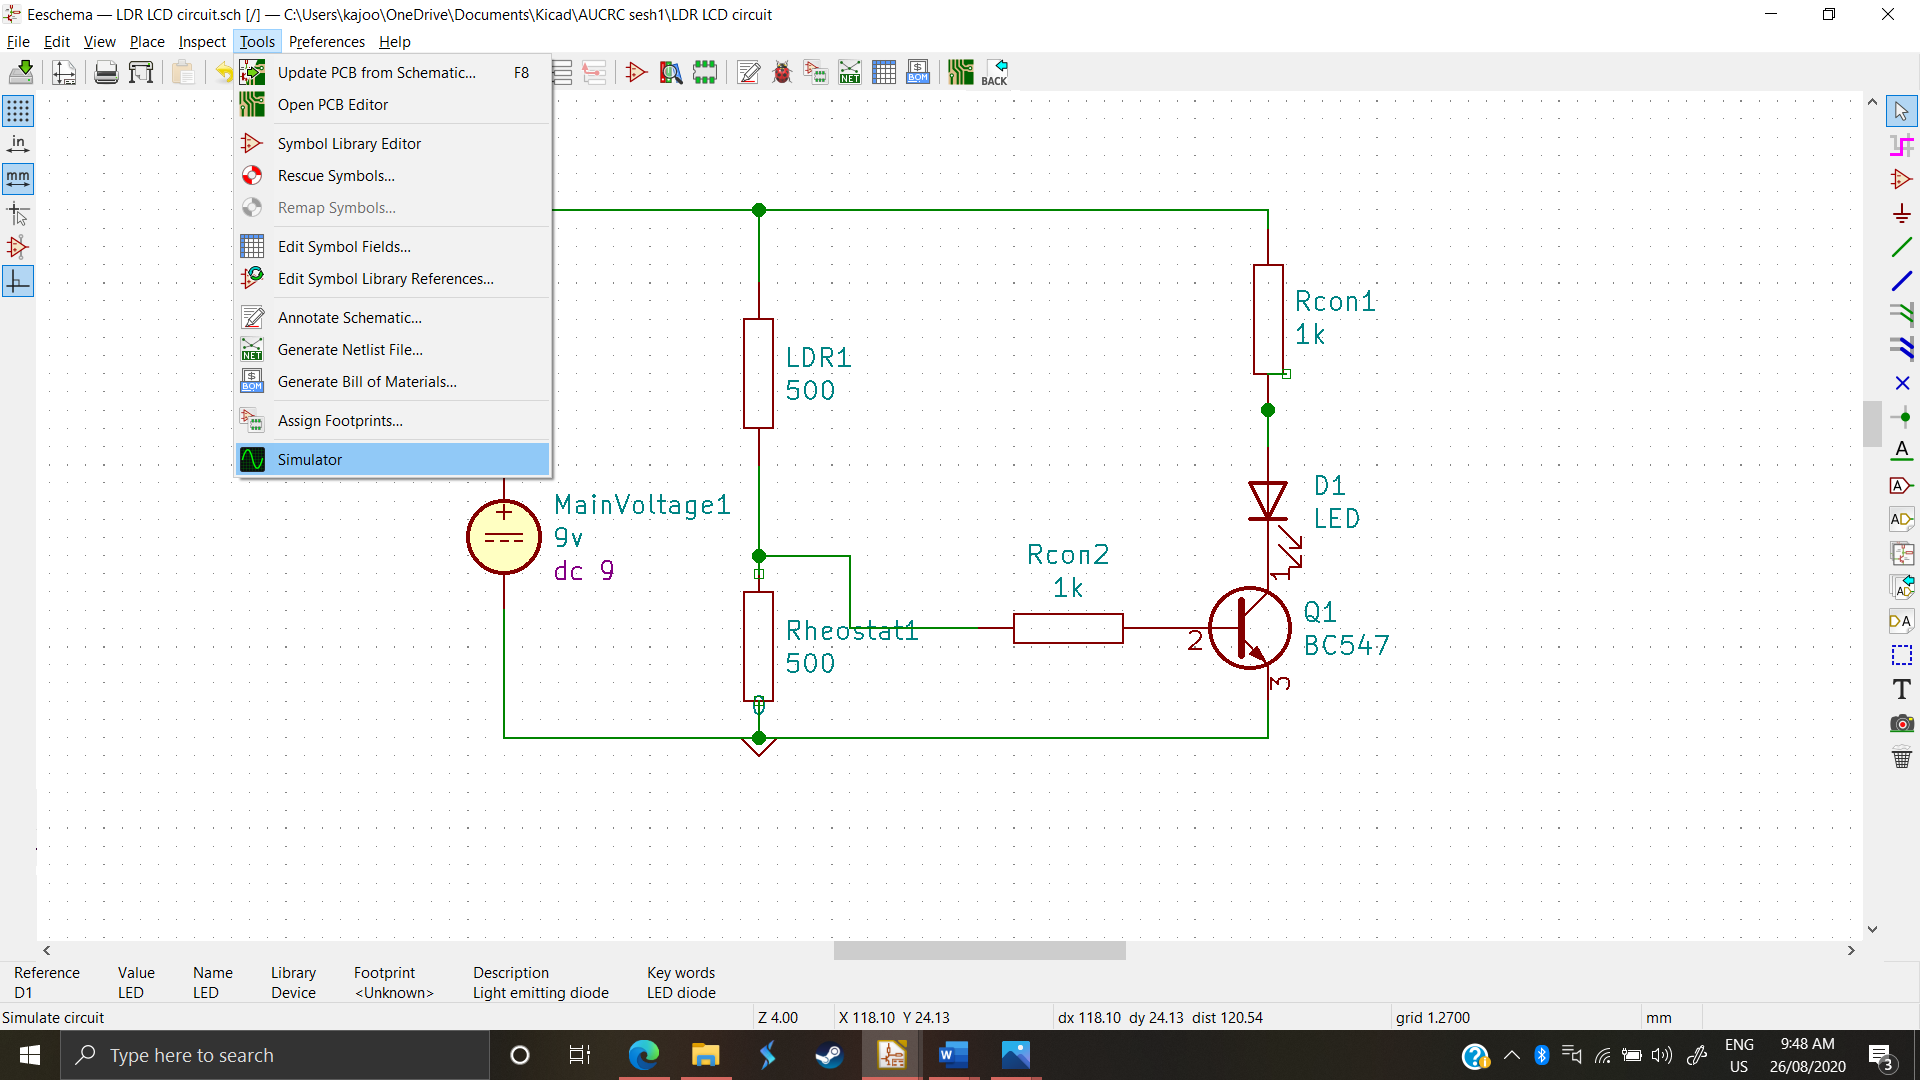The height and width of the screenshot is (1080, 1920).
Task: Click the Undo arrow in the toolbar
Action: (224, 72)
